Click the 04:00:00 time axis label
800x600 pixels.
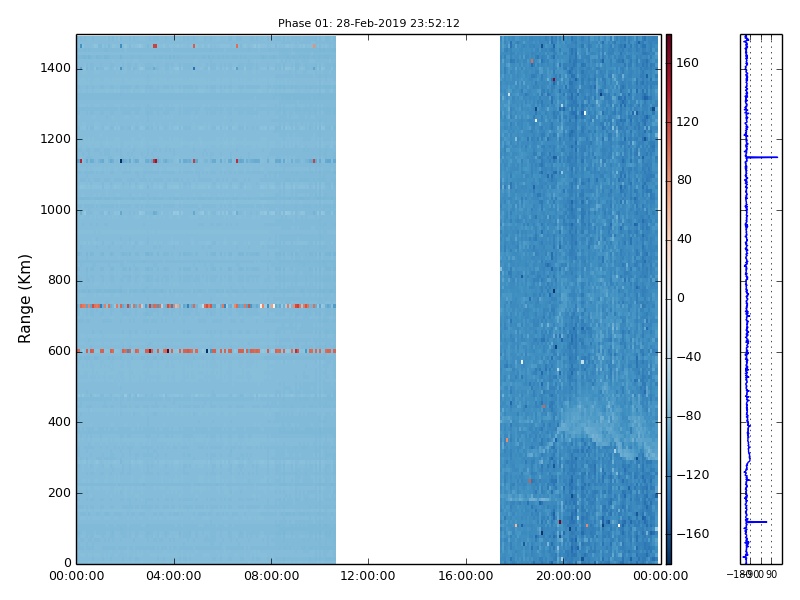[x=173, y=576]
